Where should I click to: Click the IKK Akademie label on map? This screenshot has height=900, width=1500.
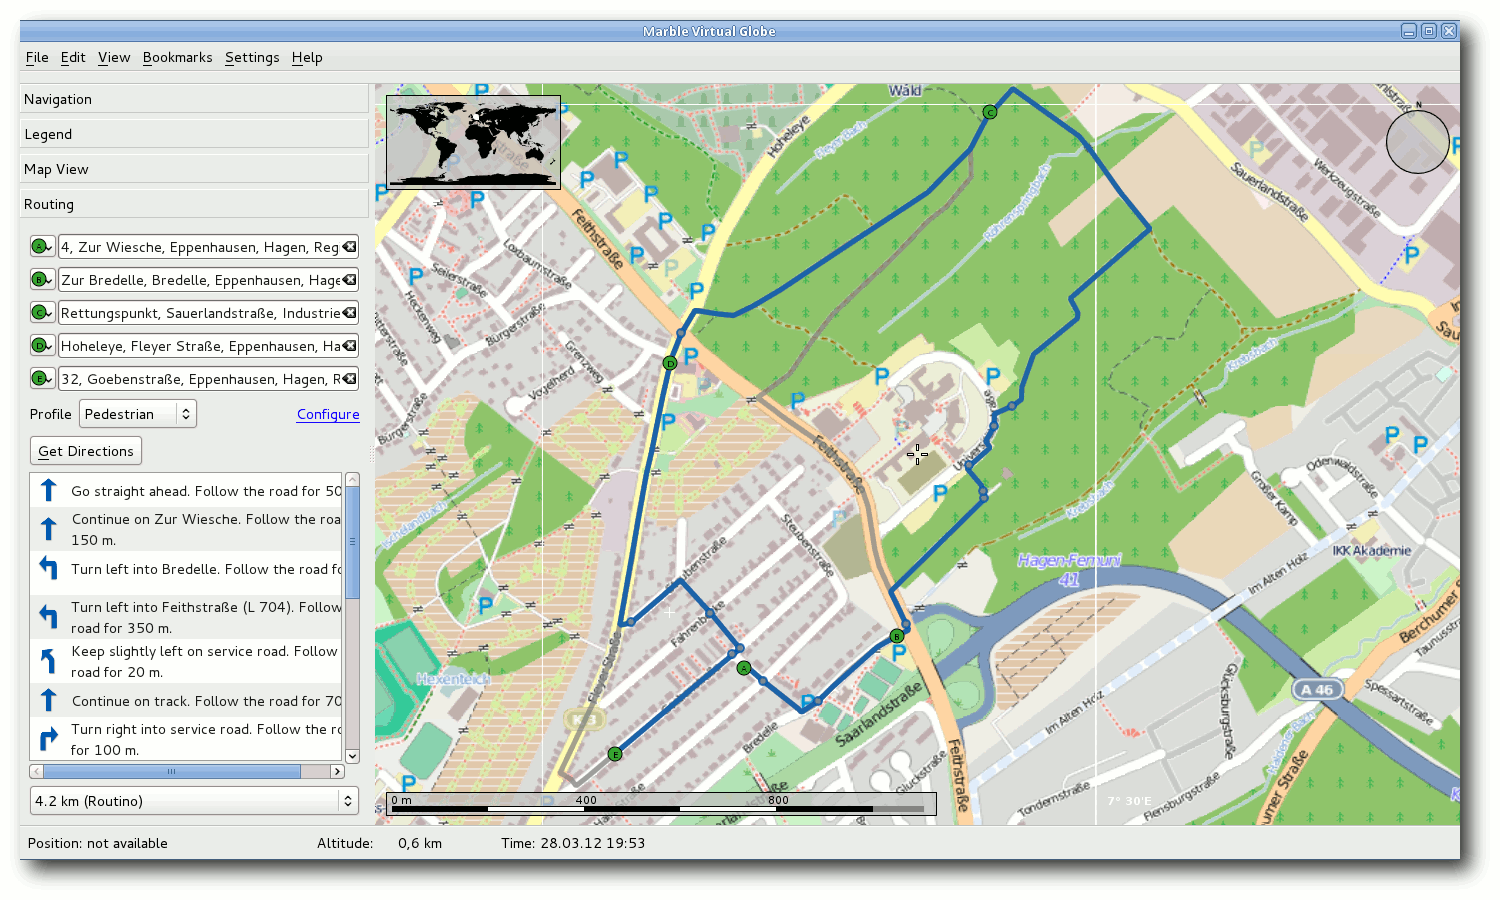click(1371, 551)
